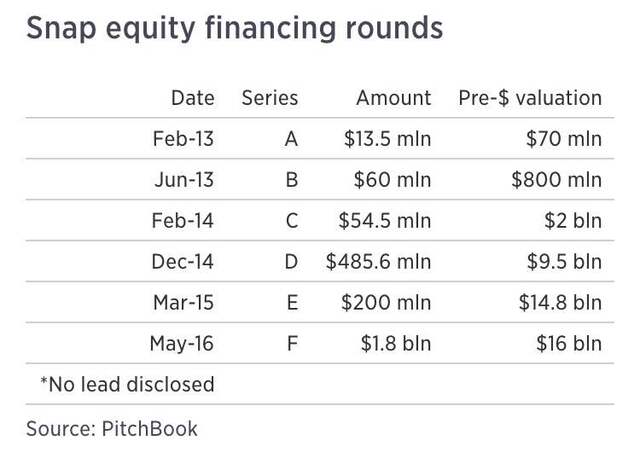
Task: Click the 'Snap equity financing rounds' title
Action: coord(234,29)
